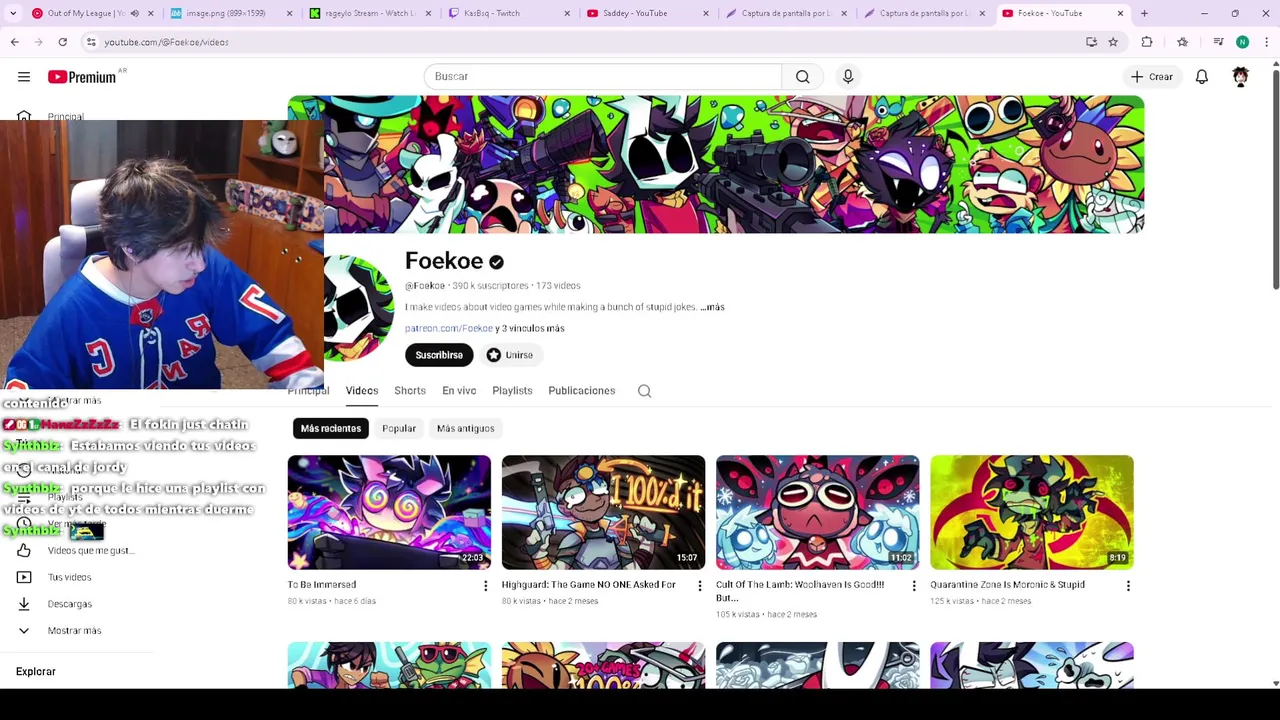
Task: Open the YouTube hamburger guide menu
Action: click(24, 77)
